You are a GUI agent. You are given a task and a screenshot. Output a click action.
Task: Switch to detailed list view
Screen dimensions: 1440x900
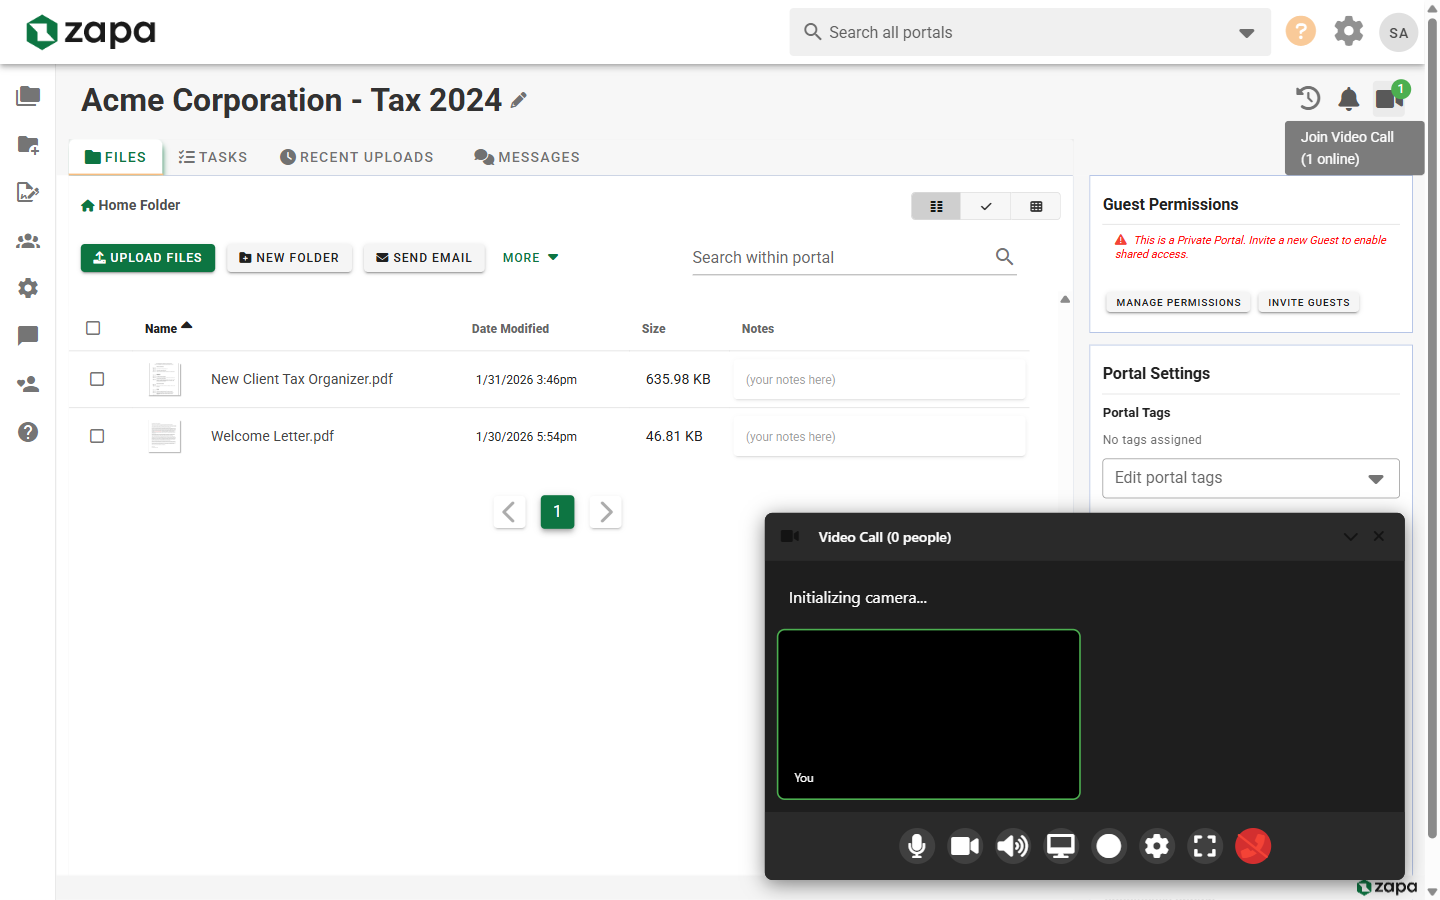point(936,206)
